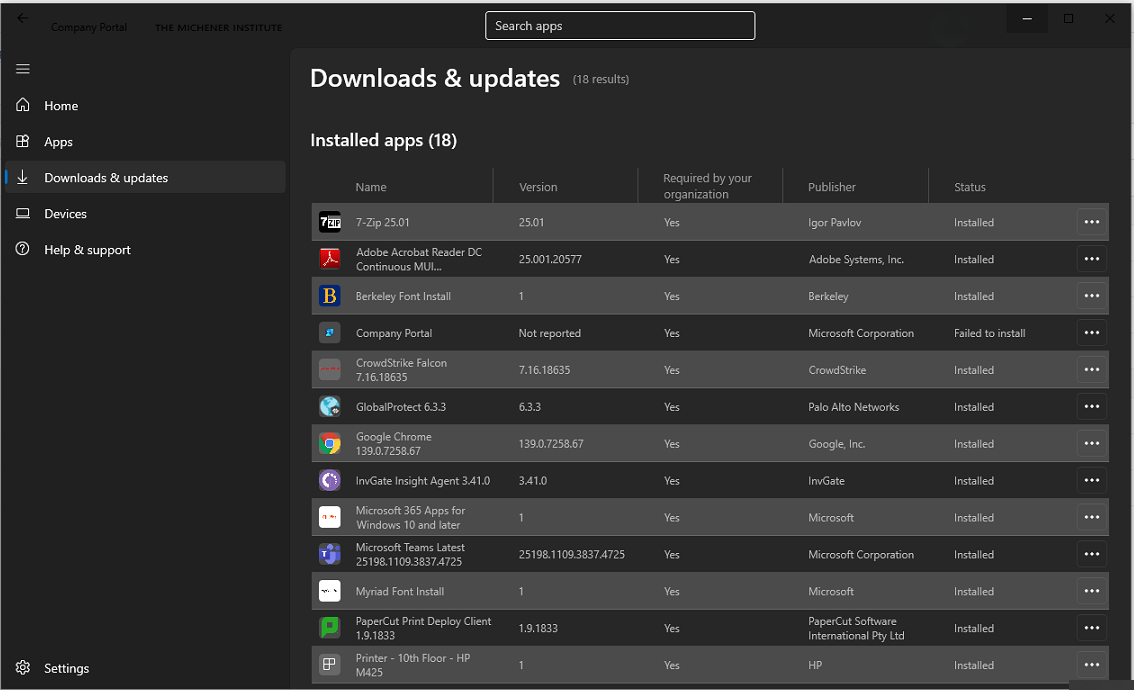Click the Google Chrome icon
This screenshot has width=1134, height=690.
pyautogui.click(x=330, y=444)
